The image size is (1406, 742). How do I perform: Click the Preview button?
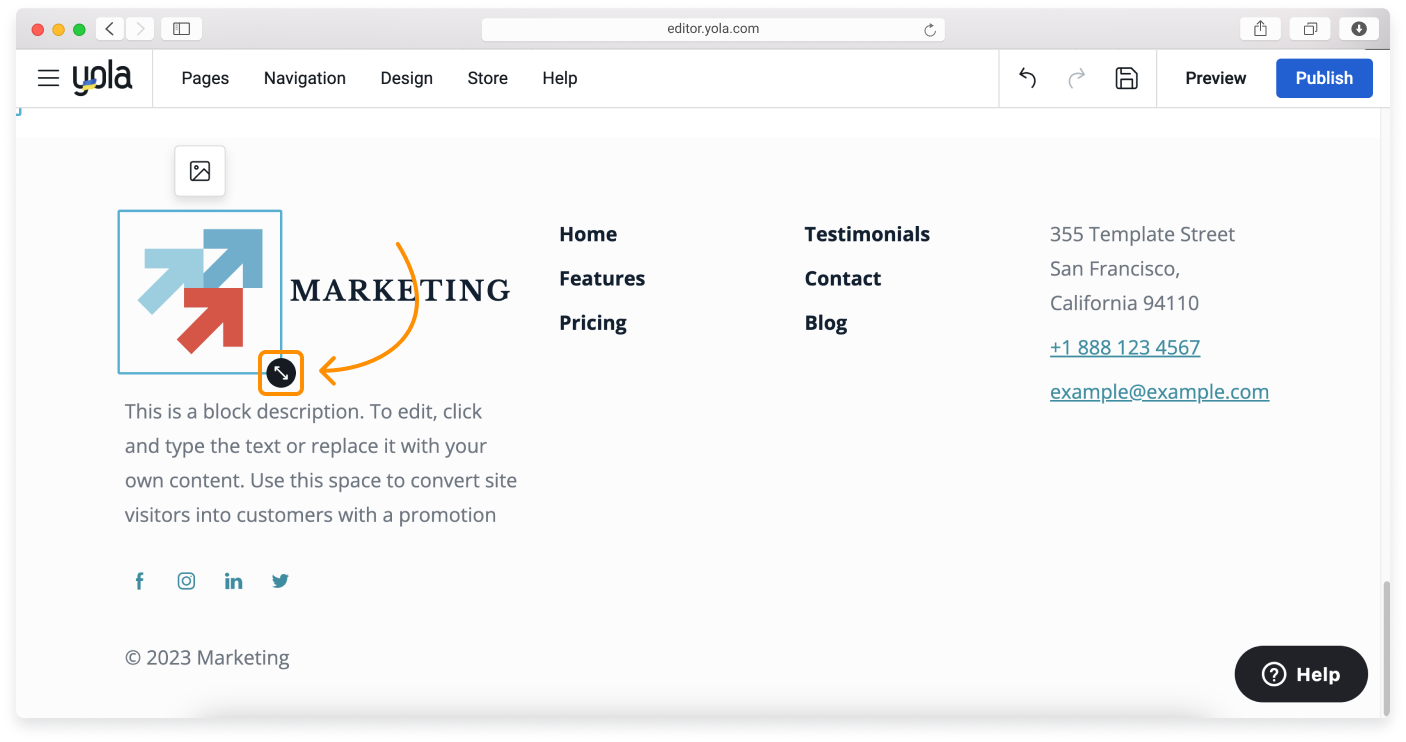click(1215, 78)
